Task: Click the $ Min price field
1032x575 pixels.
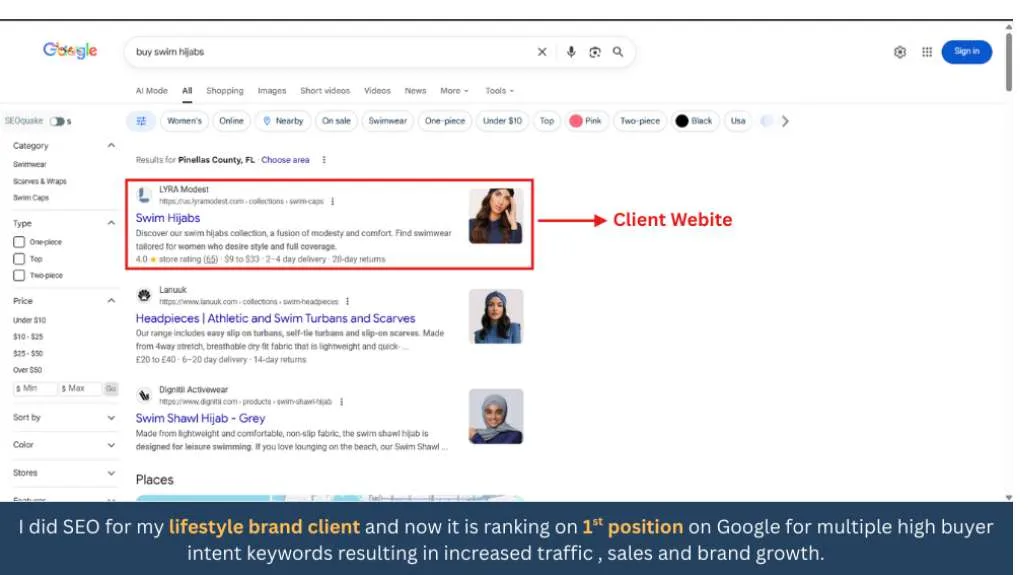Action: (x=34, y=389)
